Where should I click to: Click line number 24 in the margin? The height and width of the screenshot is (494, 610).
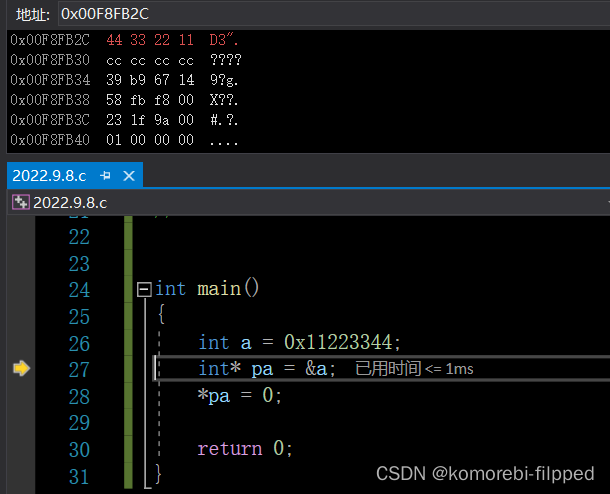click(x=79, y=290)
